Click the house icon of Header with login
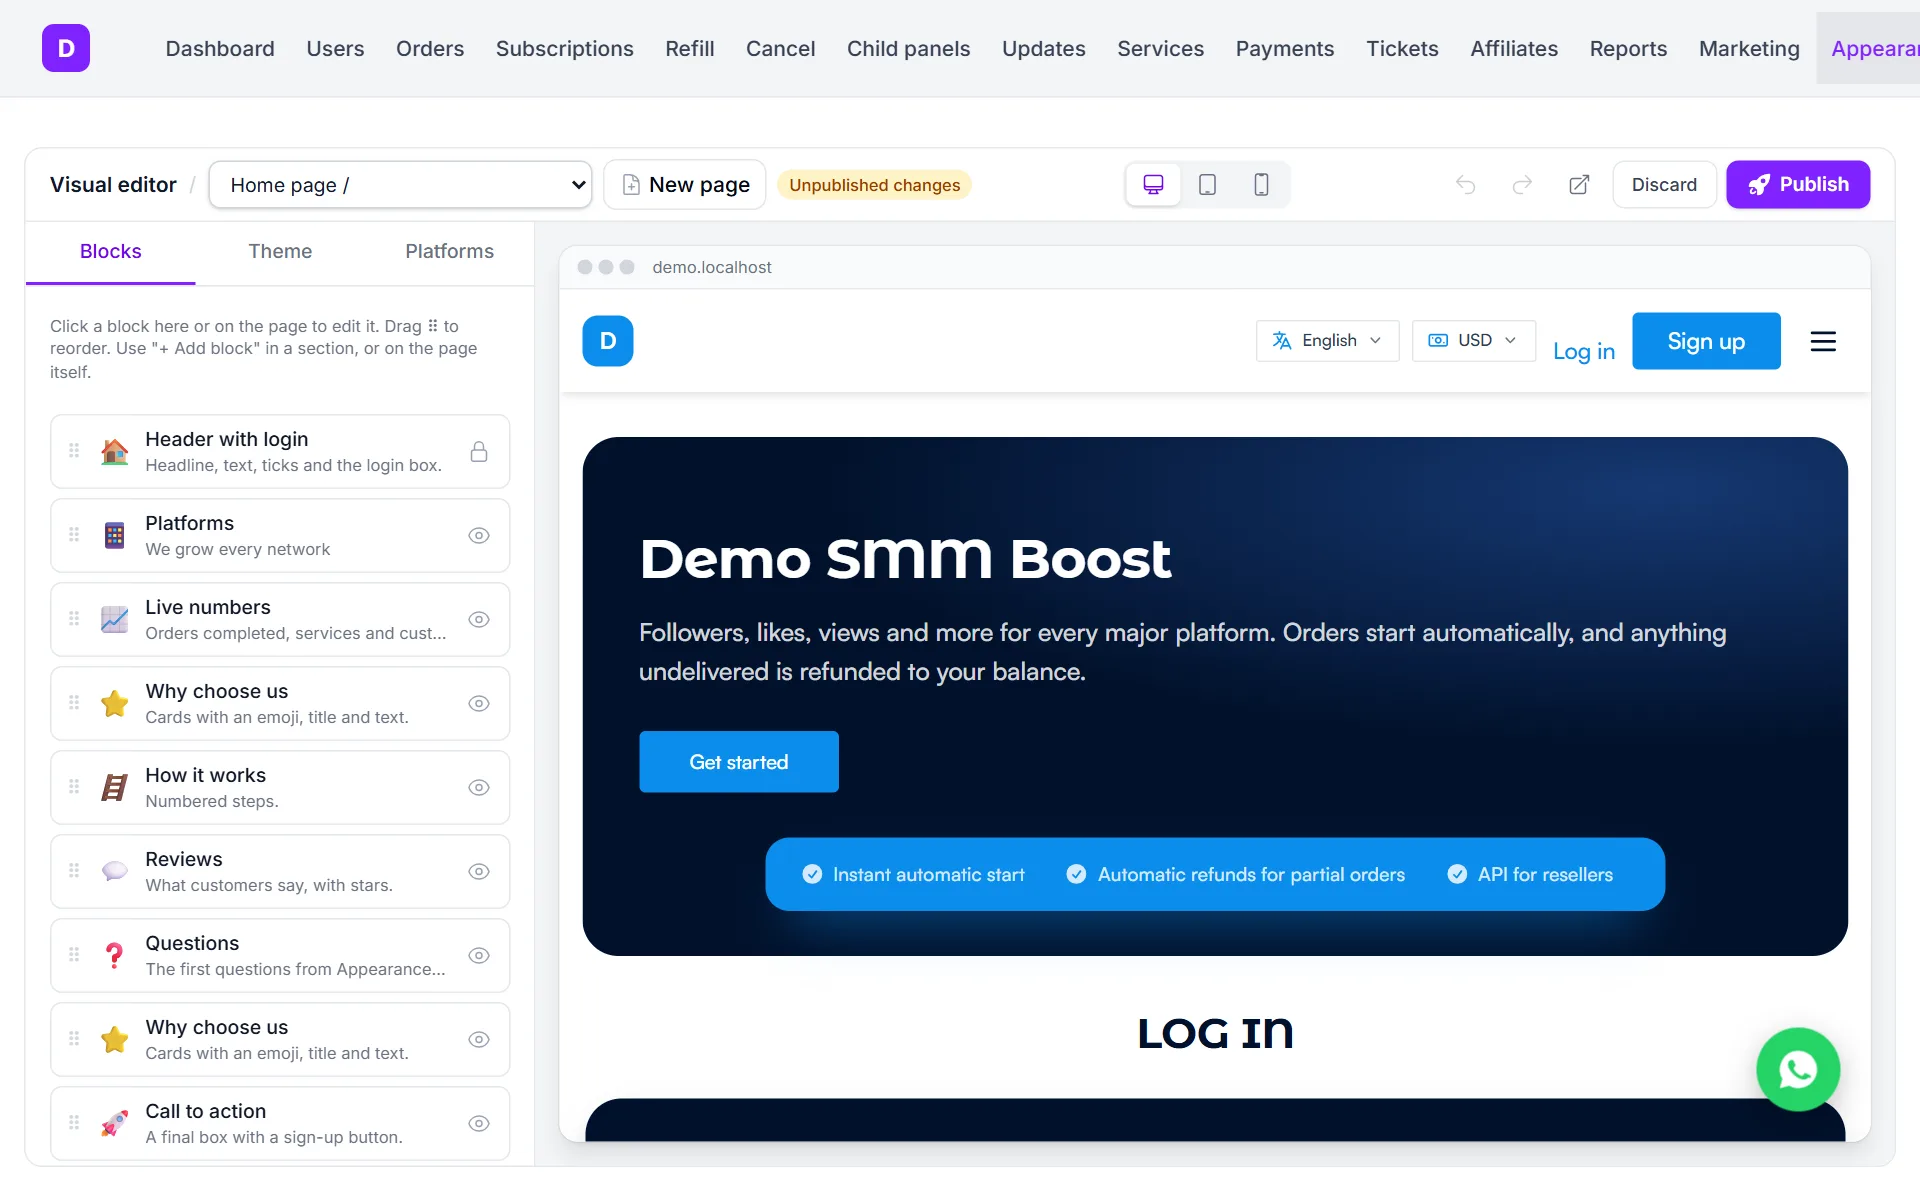 tap(115, 452)
